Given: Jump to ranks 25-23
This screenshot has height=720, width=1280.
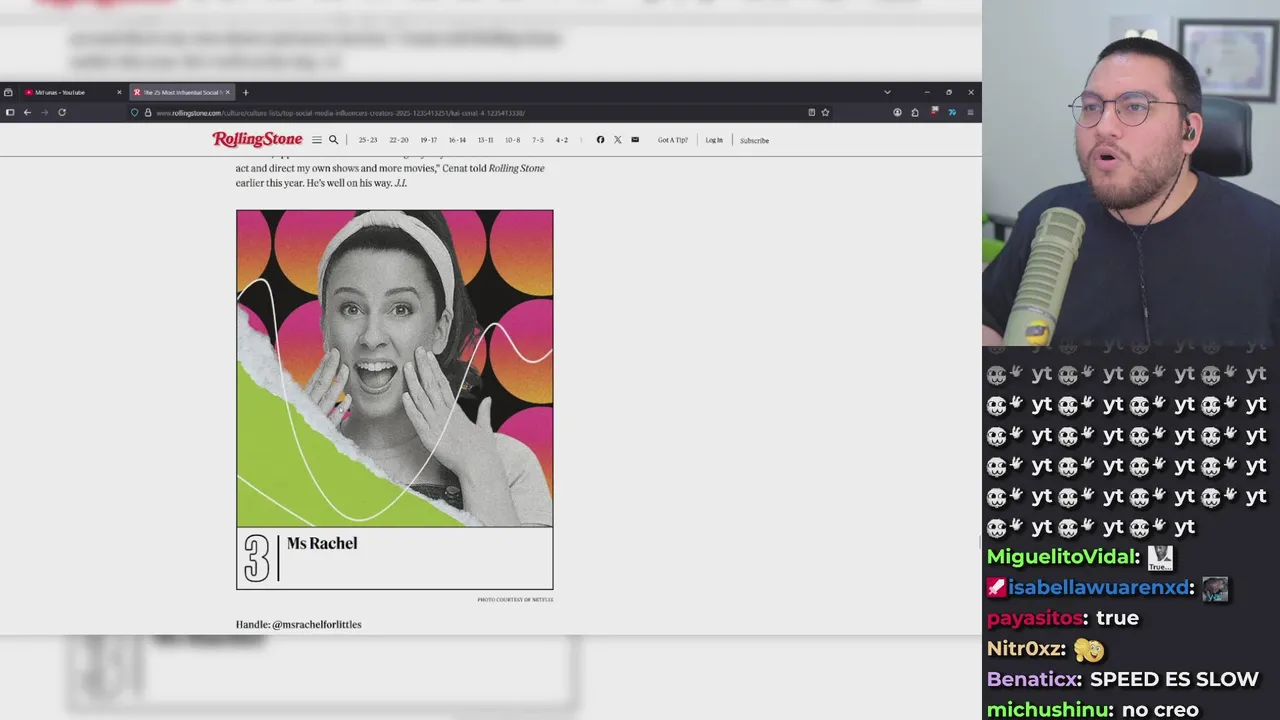Looking at the screenshot, I should pos(368,140).
